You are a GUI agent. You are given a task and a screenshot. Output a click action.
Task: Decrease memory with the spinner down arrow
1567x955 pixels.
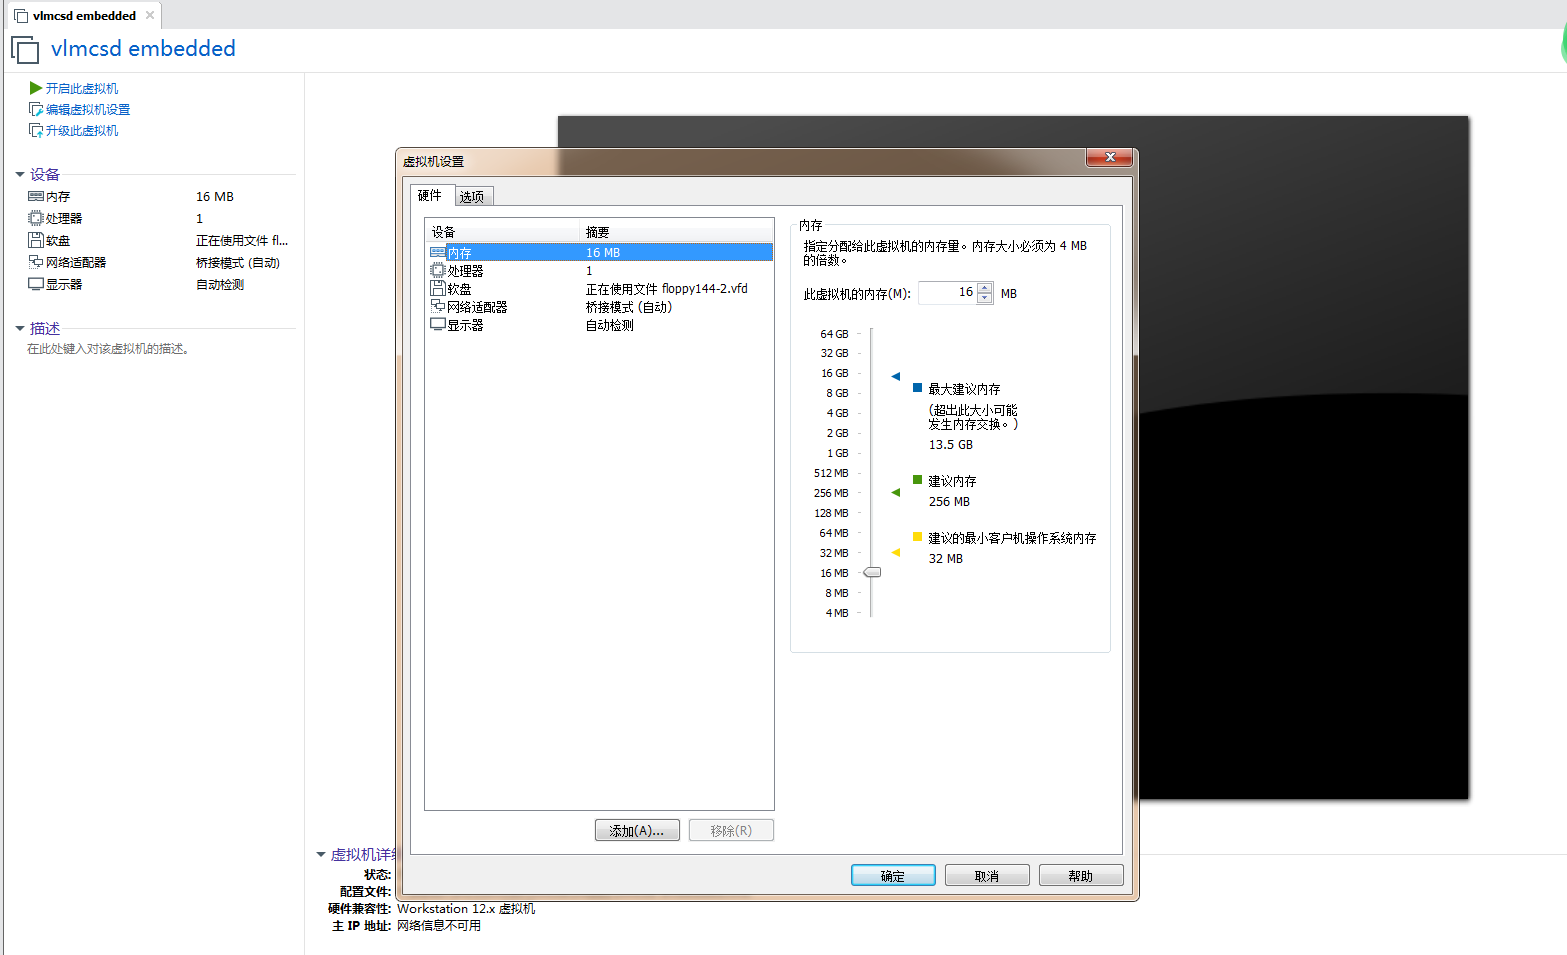coord(985,298)
